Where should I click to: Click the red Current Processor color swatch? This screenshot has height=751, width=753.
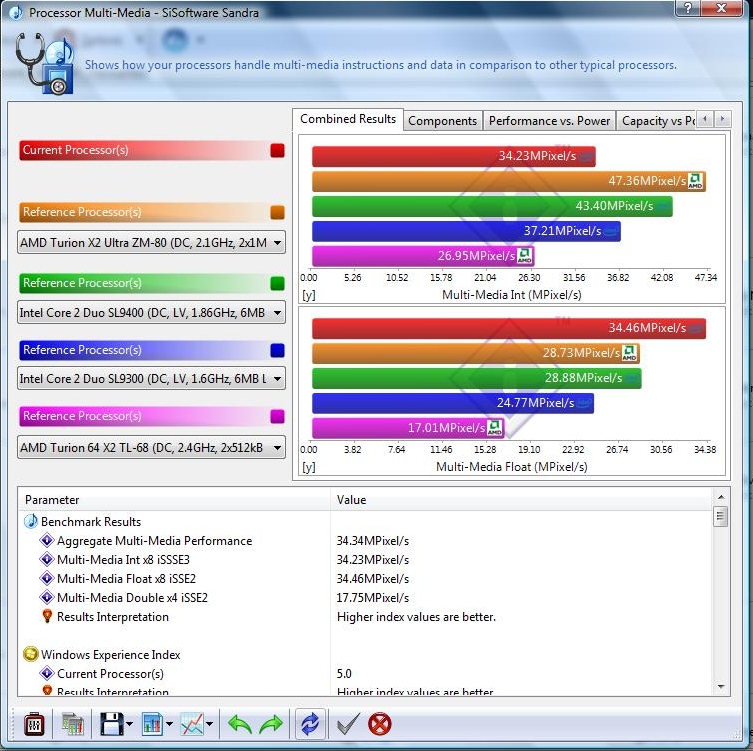pyautogui.click(x=277, y=150)
